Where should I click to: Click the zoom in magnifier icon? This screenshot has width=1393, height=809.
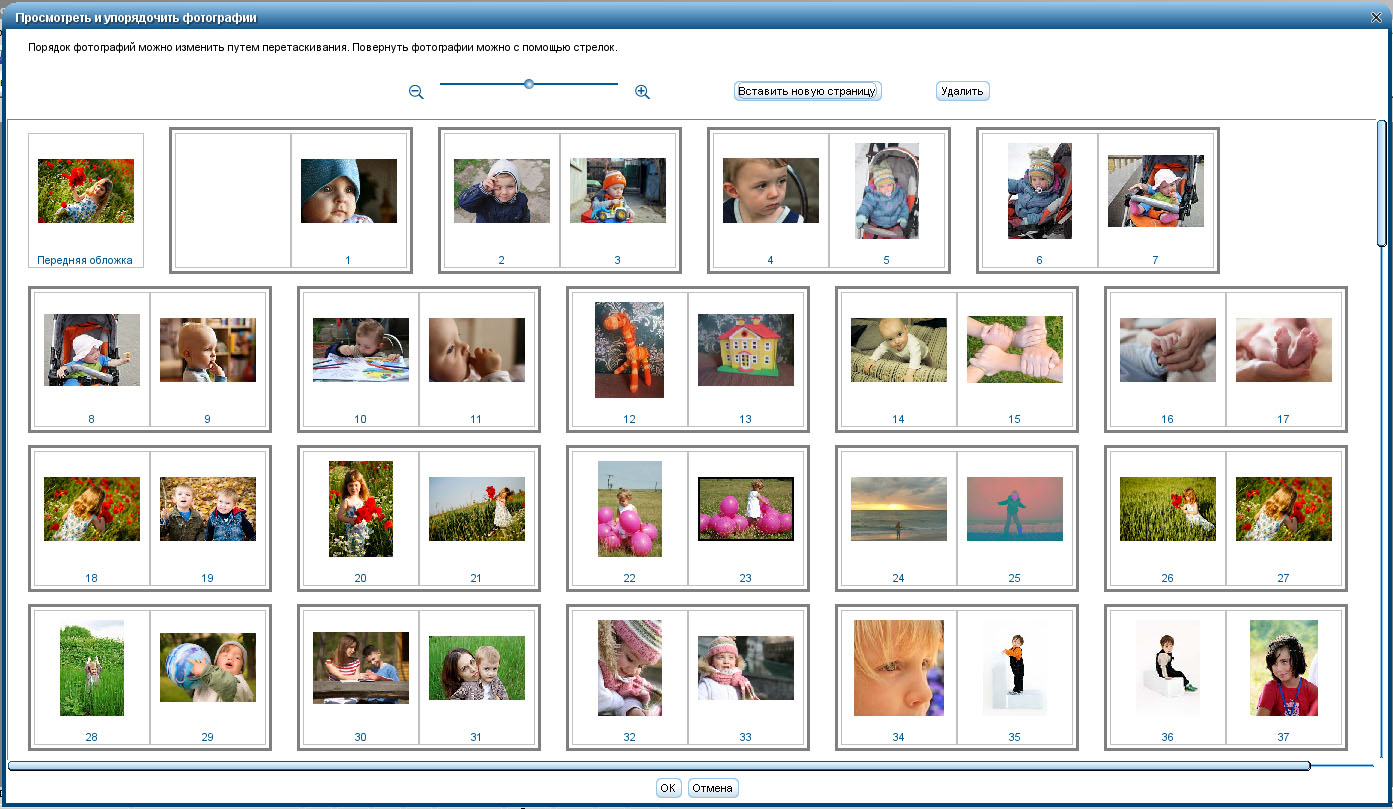642,92
